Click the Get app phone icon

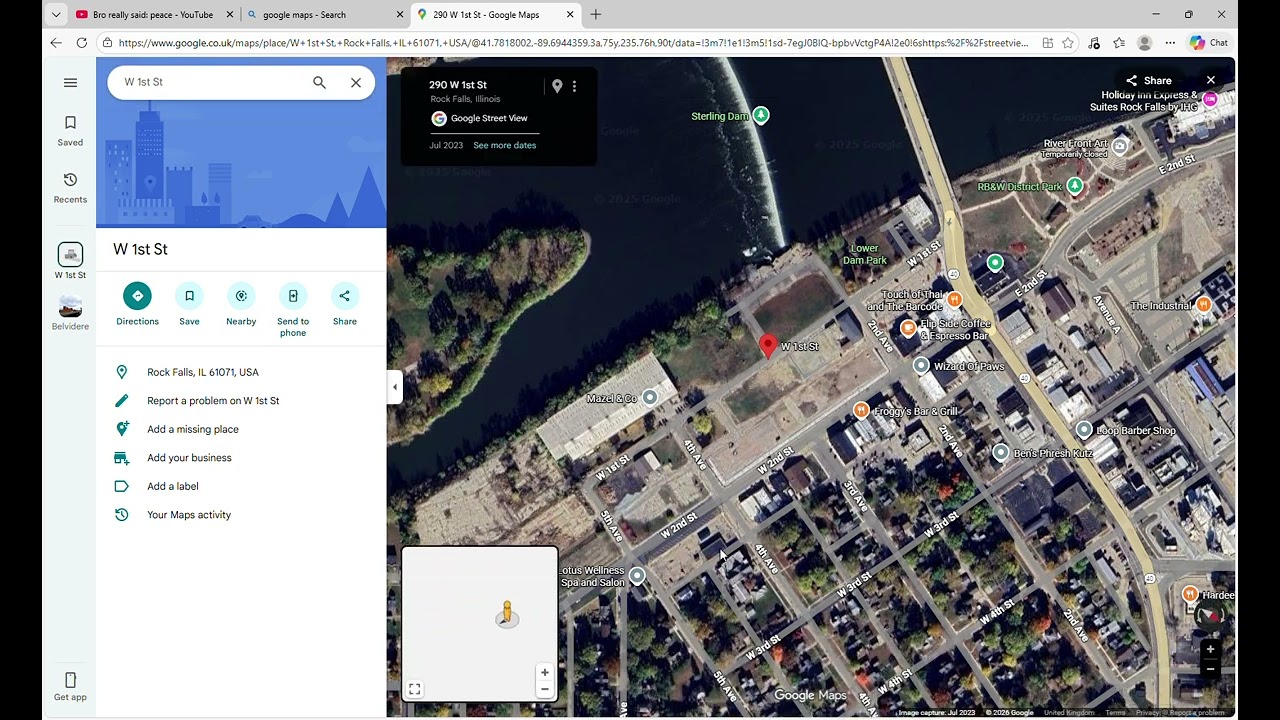70,680
